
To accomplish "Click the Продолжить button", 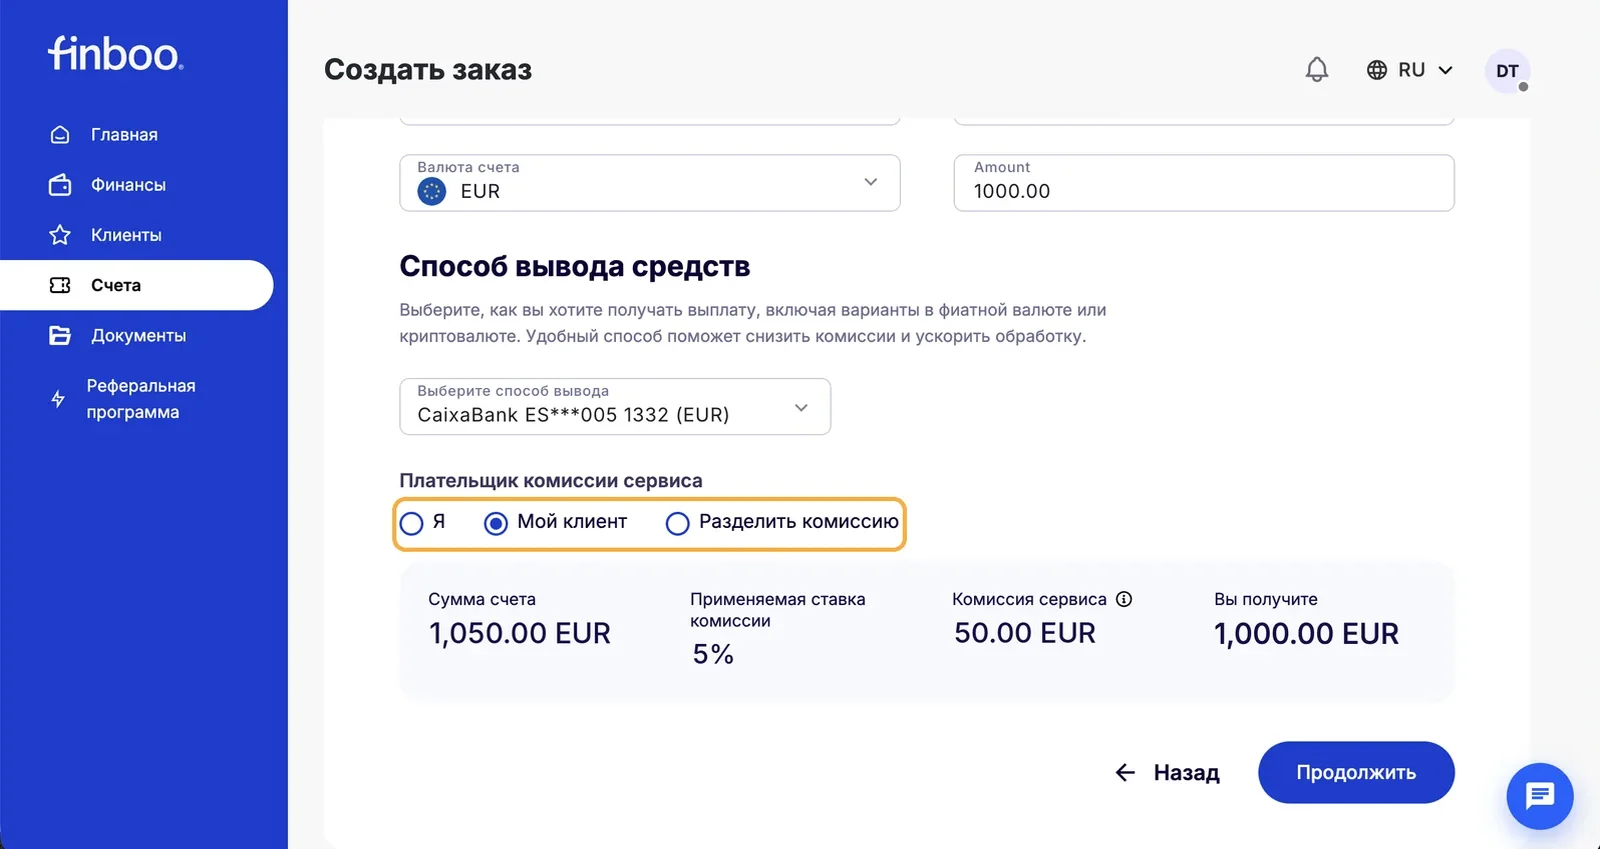I will coord(1356,772).
